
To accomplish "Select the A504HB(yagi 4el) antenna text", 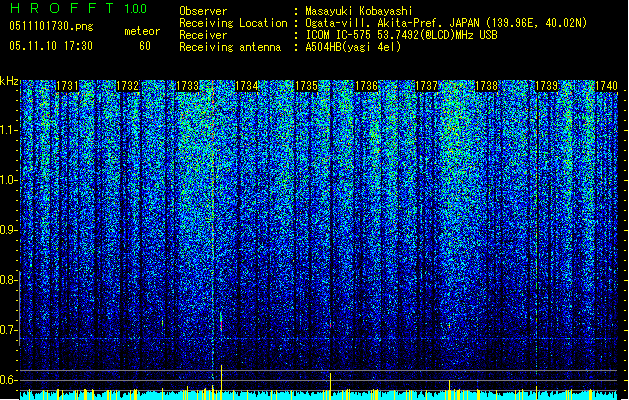I will point(353,47).
